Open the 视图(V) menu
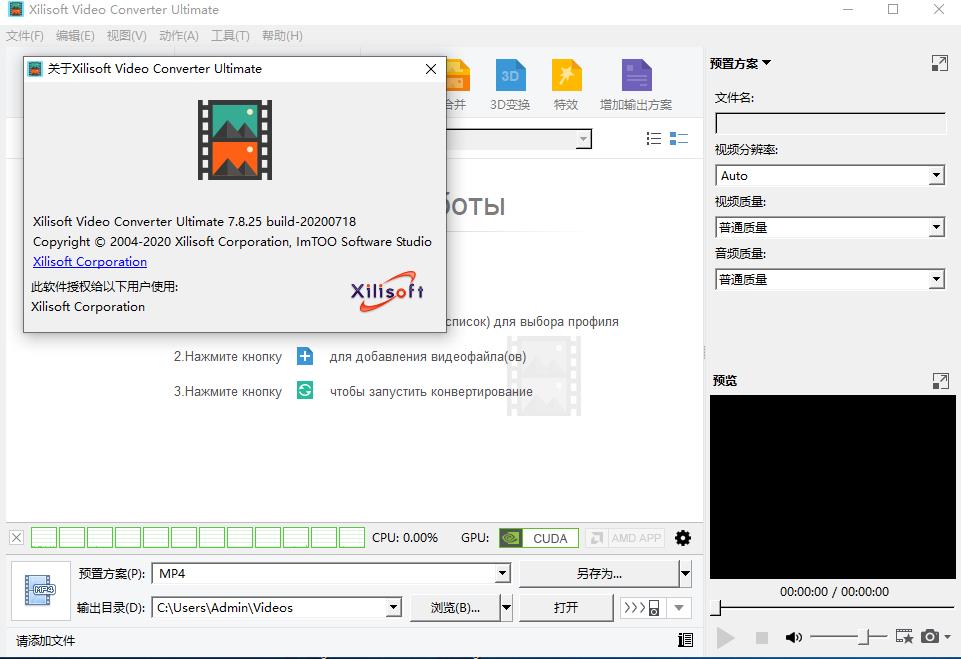This screenshot has height=659, width=961. point(127,36)
